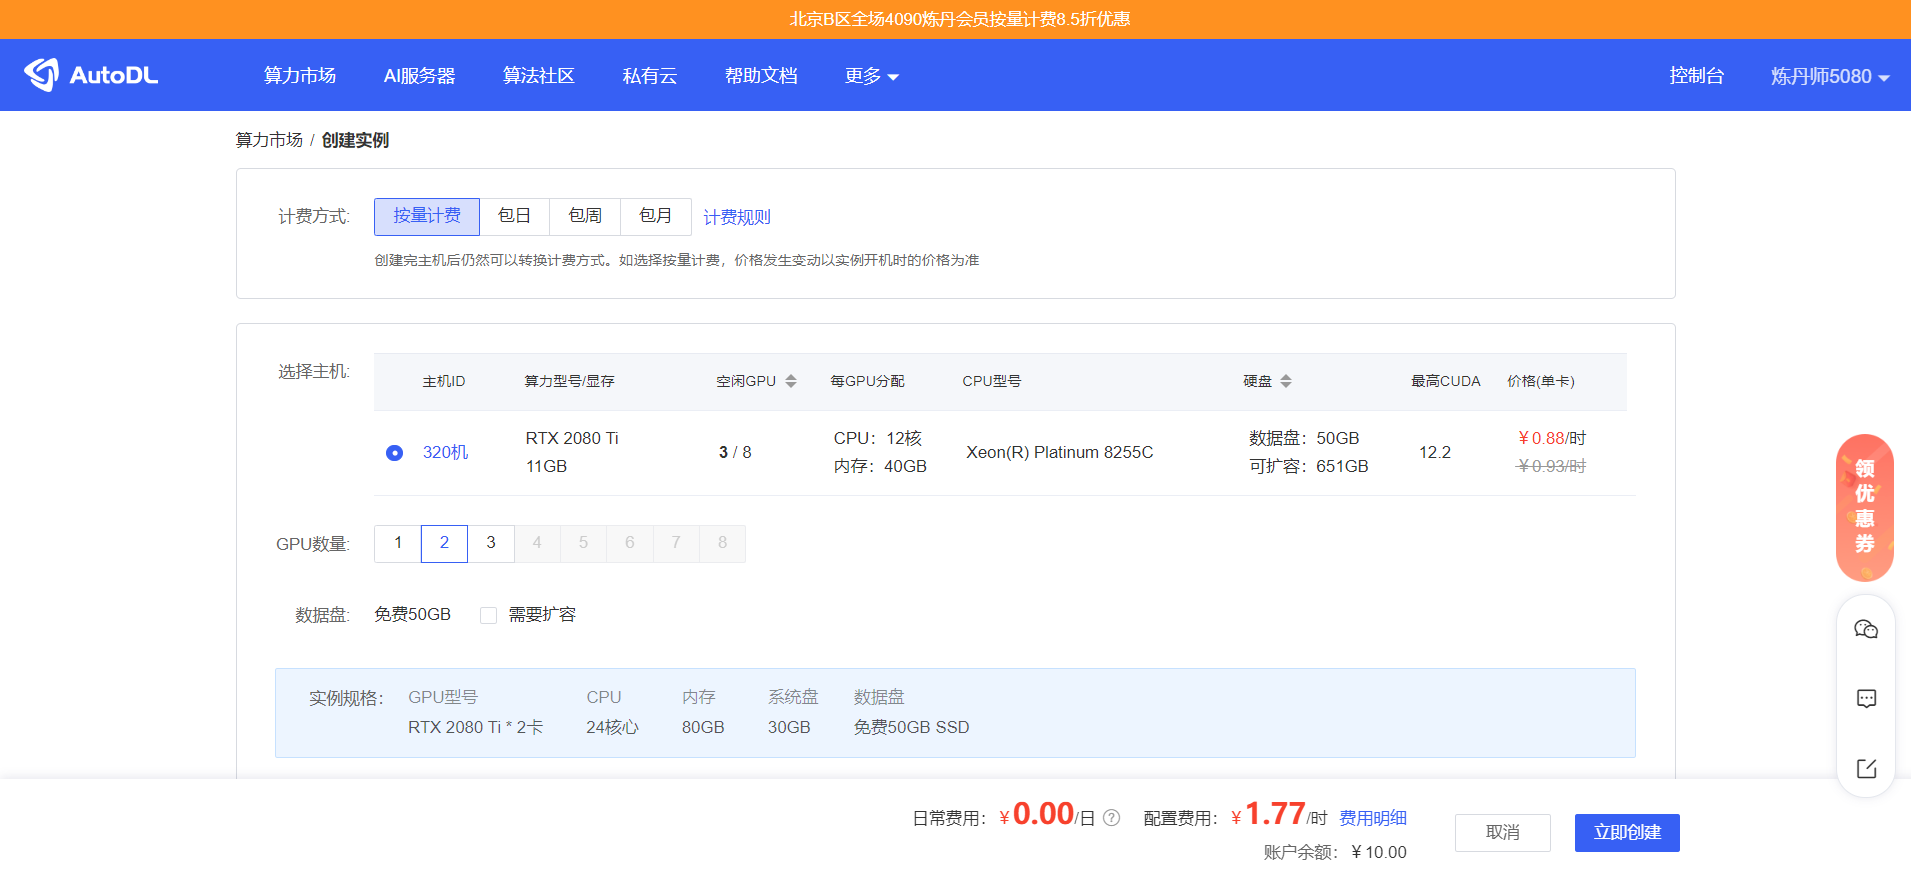Click the Xeon(R) Platinum 8255C cell
This screenshot has height=885, width=1911.
point(1060,453)
